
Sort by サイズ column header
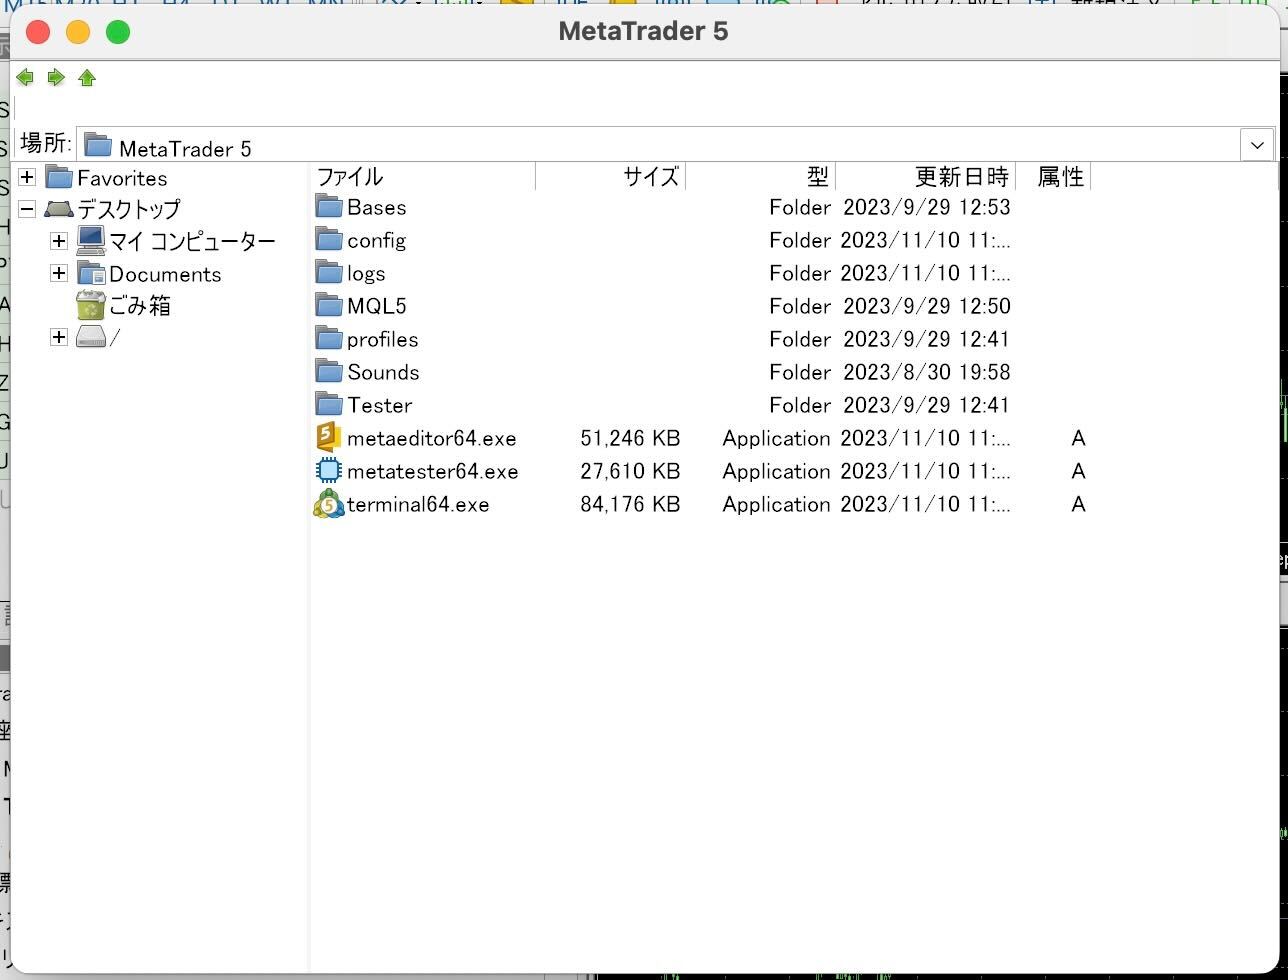(x=611, y=177)
